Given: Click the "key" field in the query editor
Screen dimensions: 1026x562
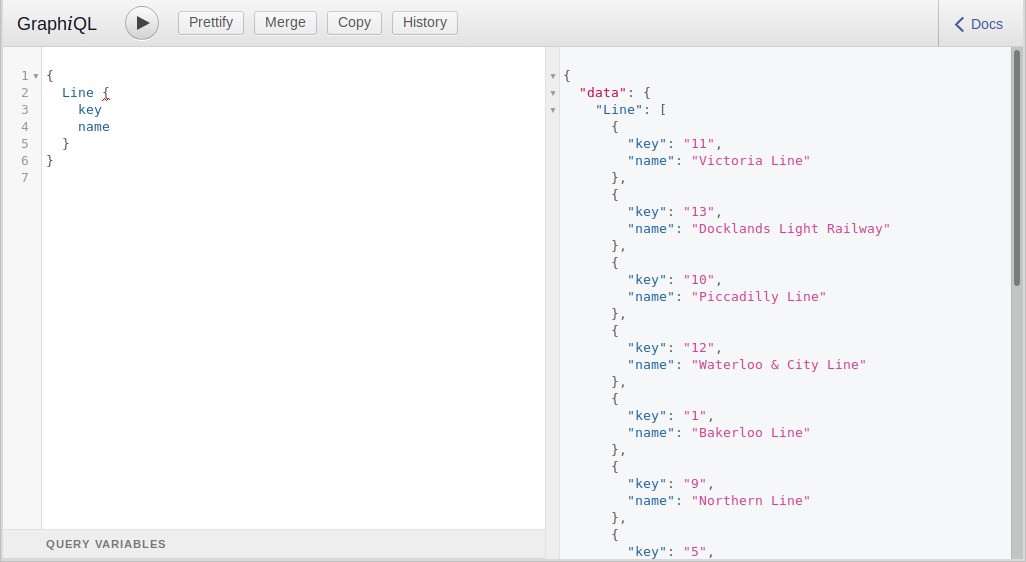Looking at the screenshot, I should click(90, 110).
